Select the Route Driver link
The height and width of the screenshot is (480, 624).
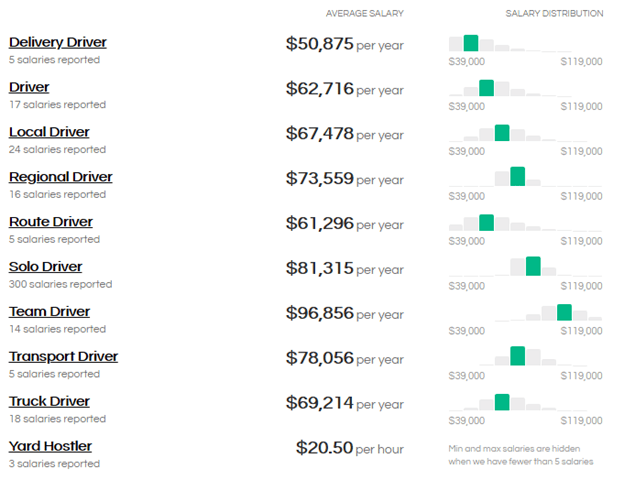tap(50, 222)
